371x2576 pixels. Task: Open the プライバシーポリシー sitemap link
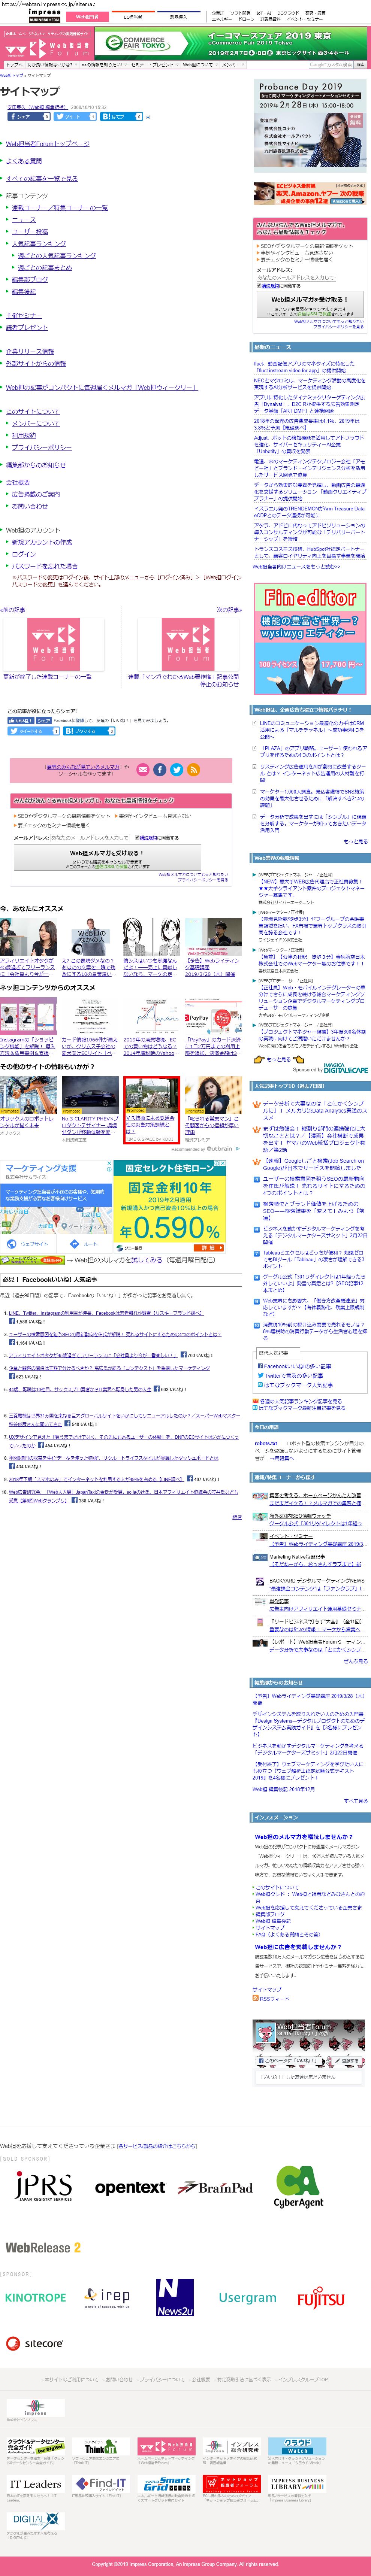[42, 447]
